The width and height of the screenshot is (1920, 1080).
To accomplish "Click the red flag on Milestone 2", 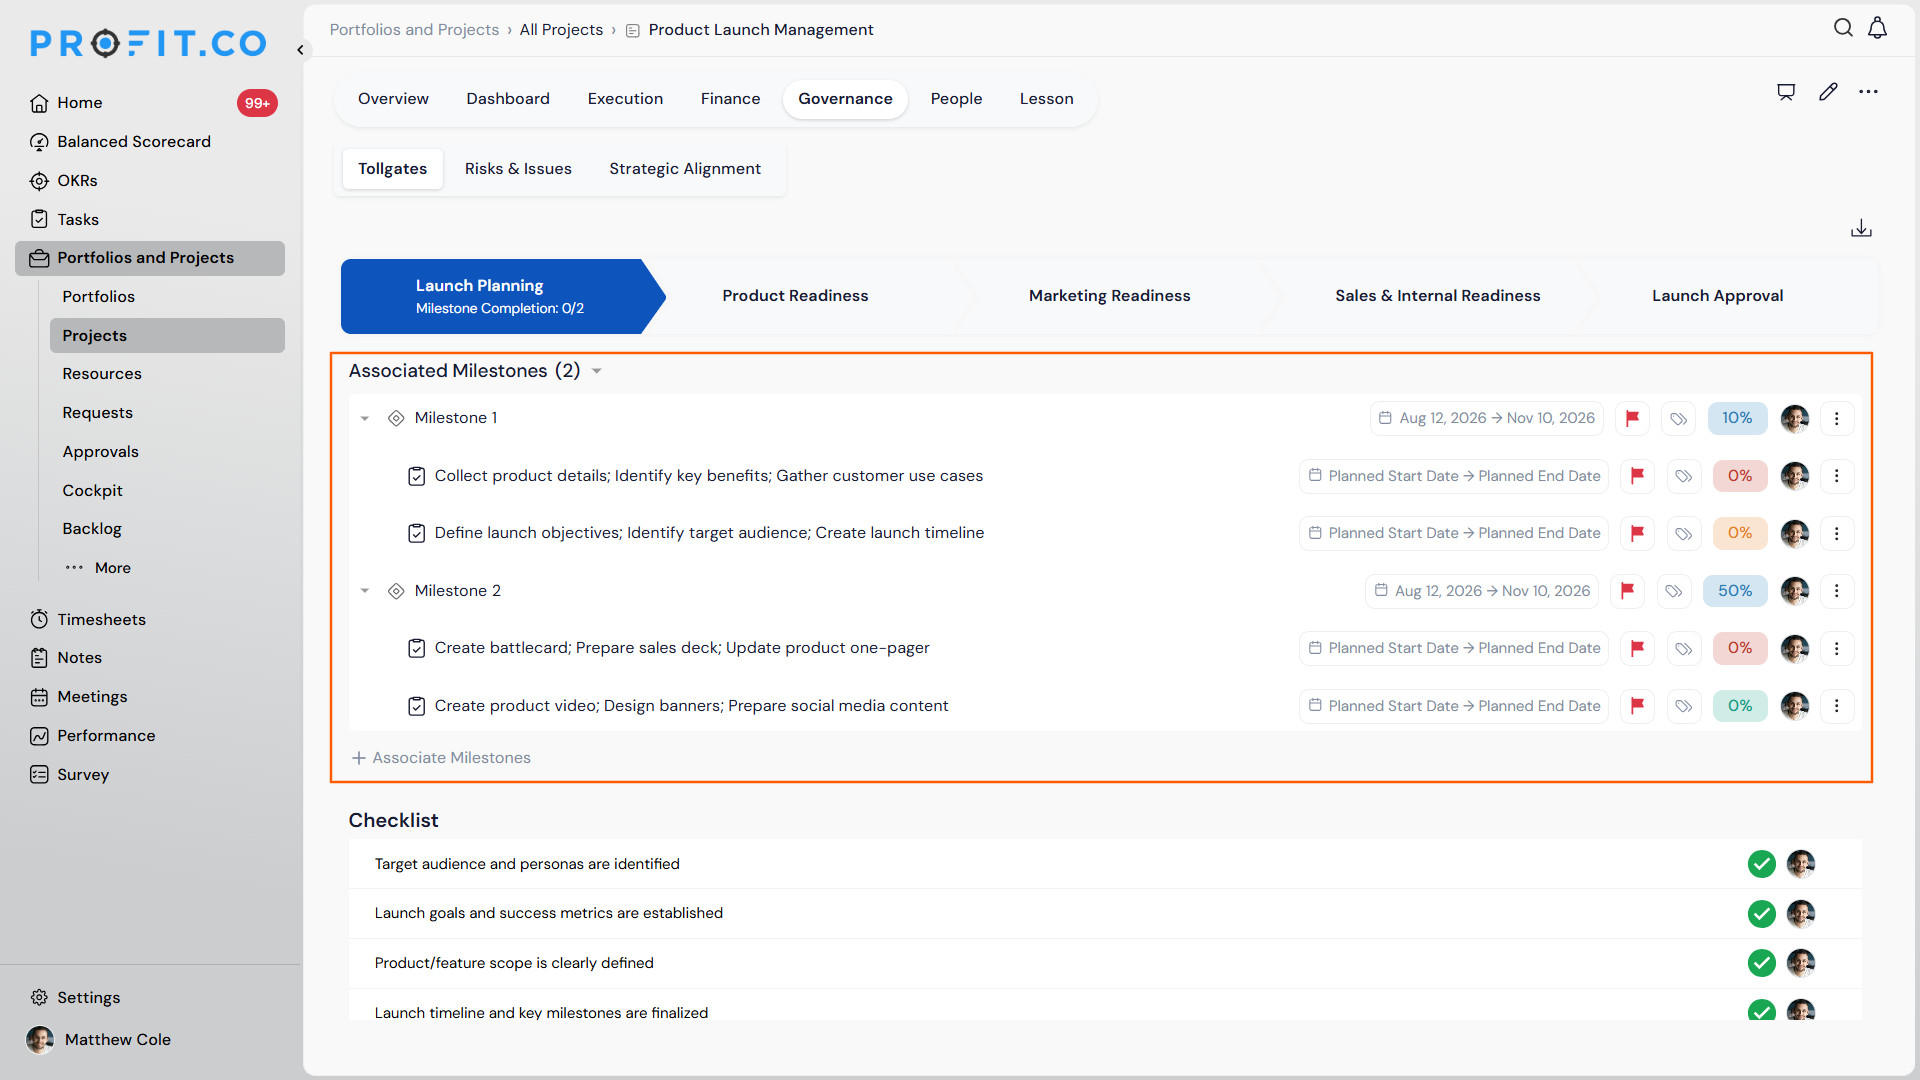I will point(1627,591).
